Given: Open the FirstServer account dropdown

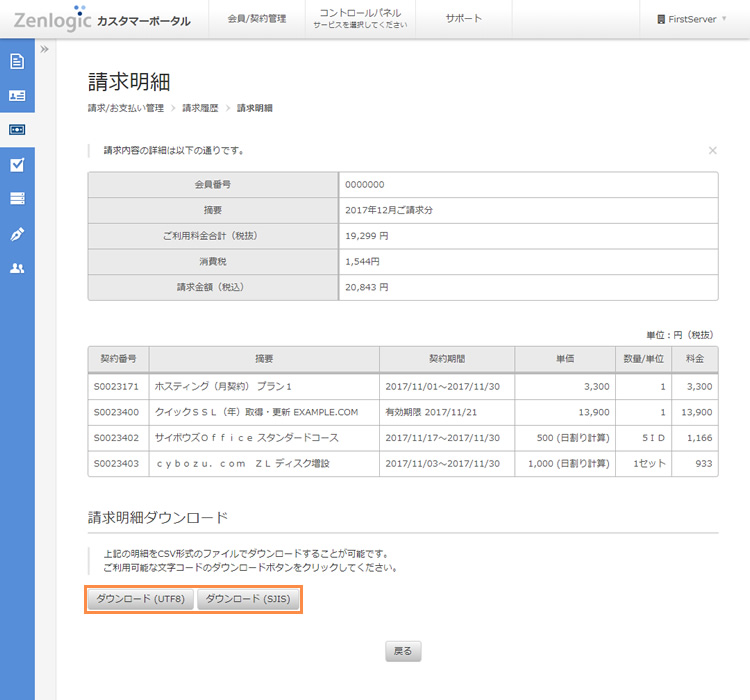Looking at the screenshot, I should [692, 19].
